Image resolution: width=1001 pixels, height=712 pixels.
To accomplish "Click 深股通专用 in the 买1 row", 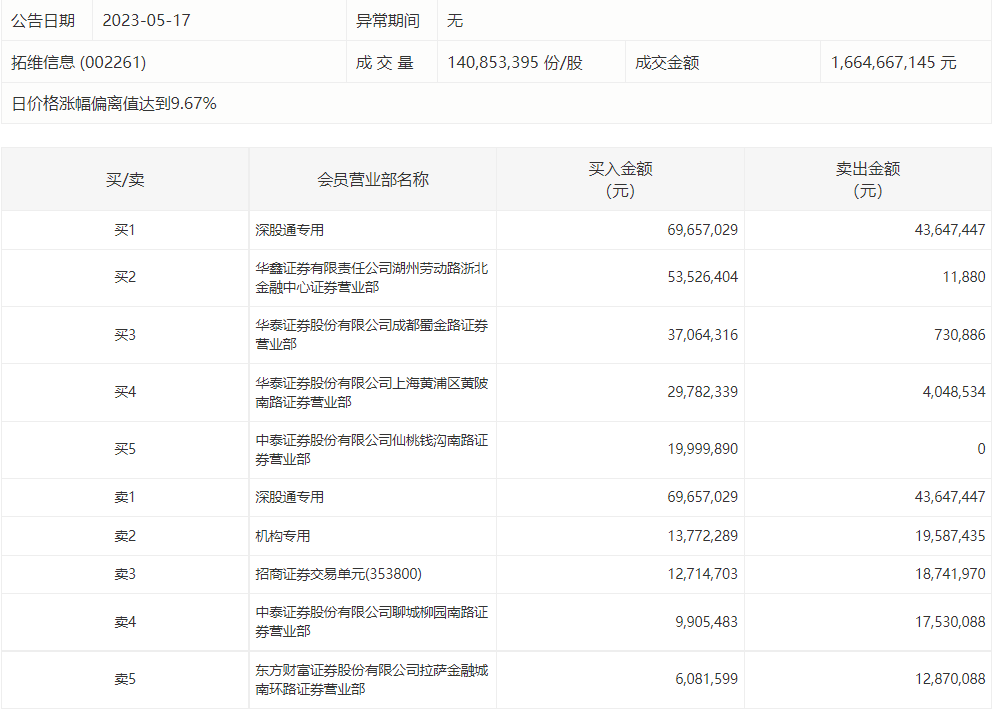I will point(290,230).
